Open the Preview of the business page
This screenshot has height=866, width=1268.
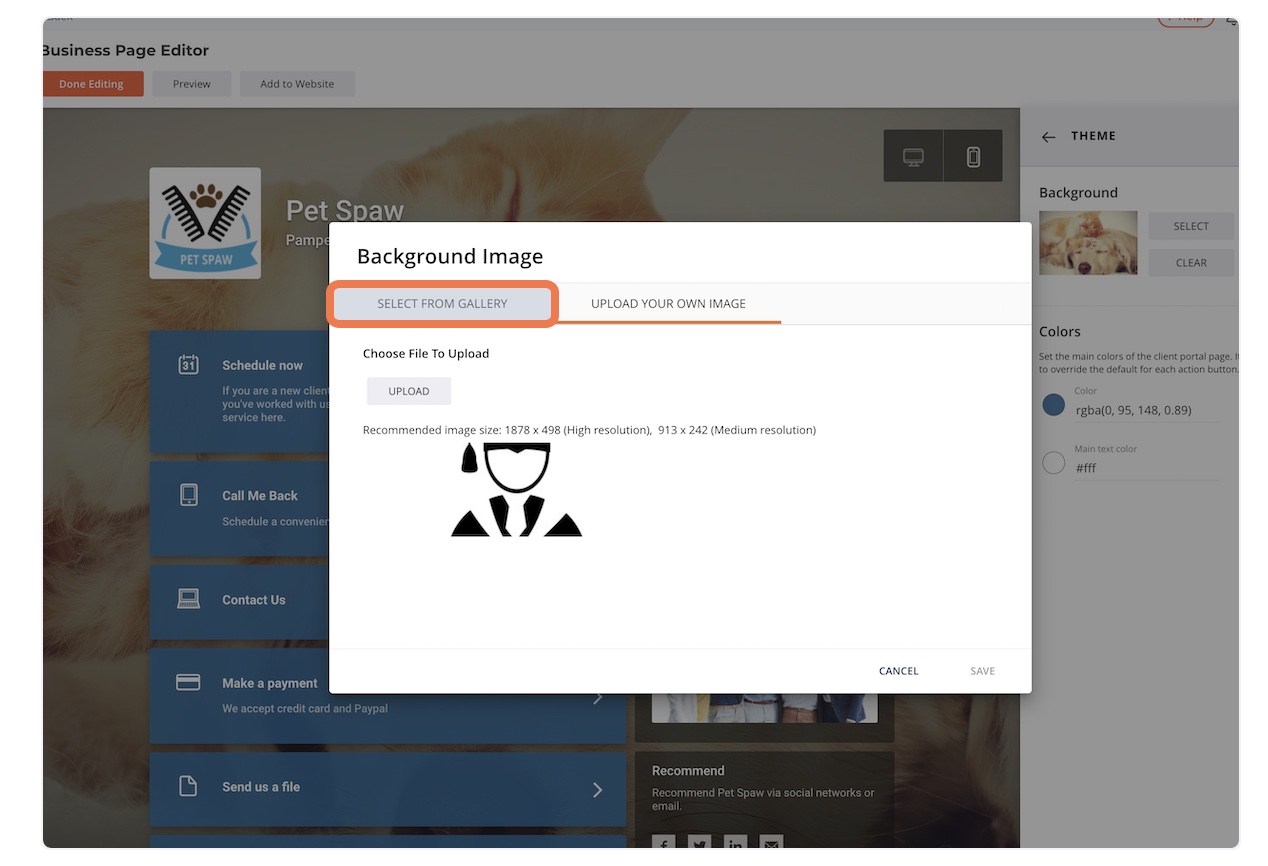192,84
